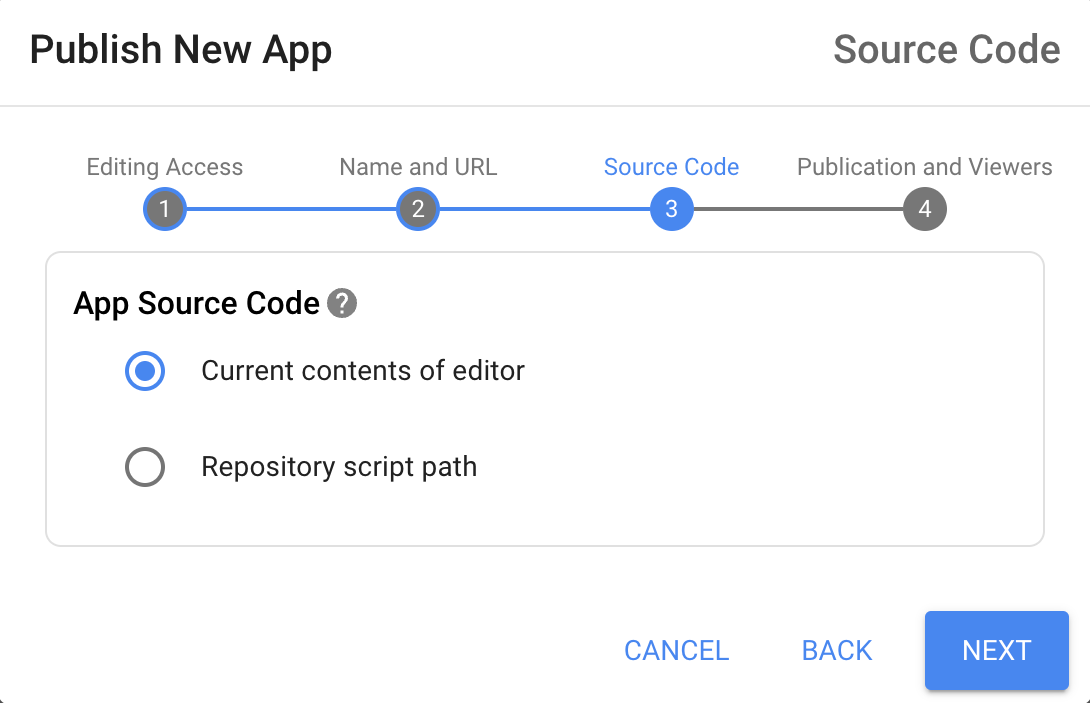The width and height of the screenshot is (1090, 703).
Task: Click step circle 1 for Editing Access
Action: coord(164,209)
